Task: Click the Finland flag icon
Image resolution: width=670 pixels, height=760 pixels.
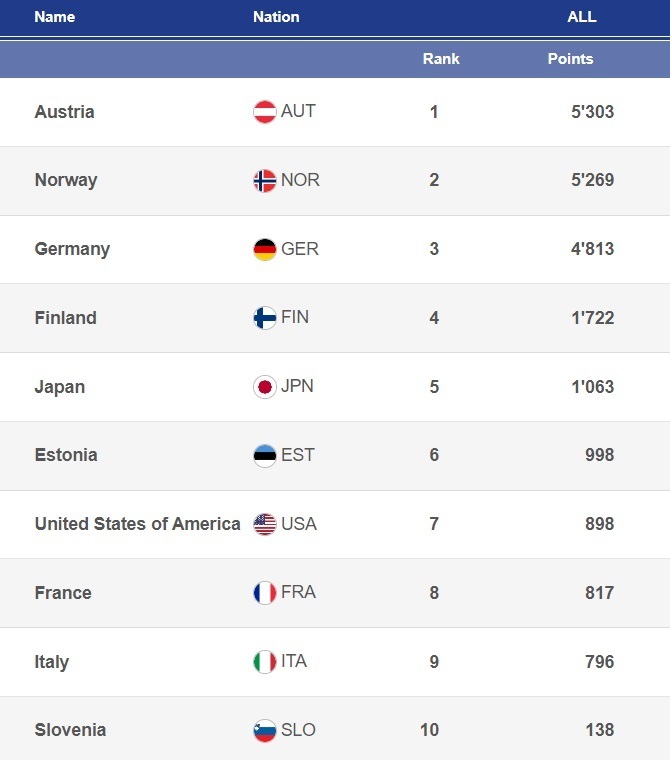Action: click(265, 318)
